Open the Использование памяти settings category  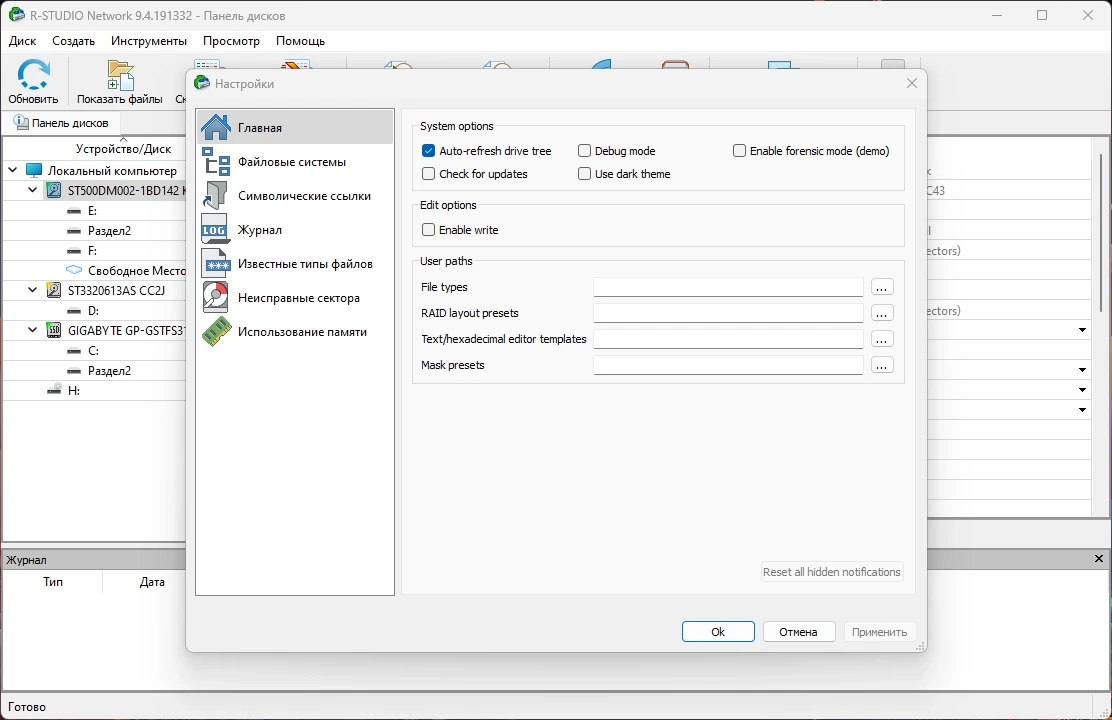pos(295,332)
